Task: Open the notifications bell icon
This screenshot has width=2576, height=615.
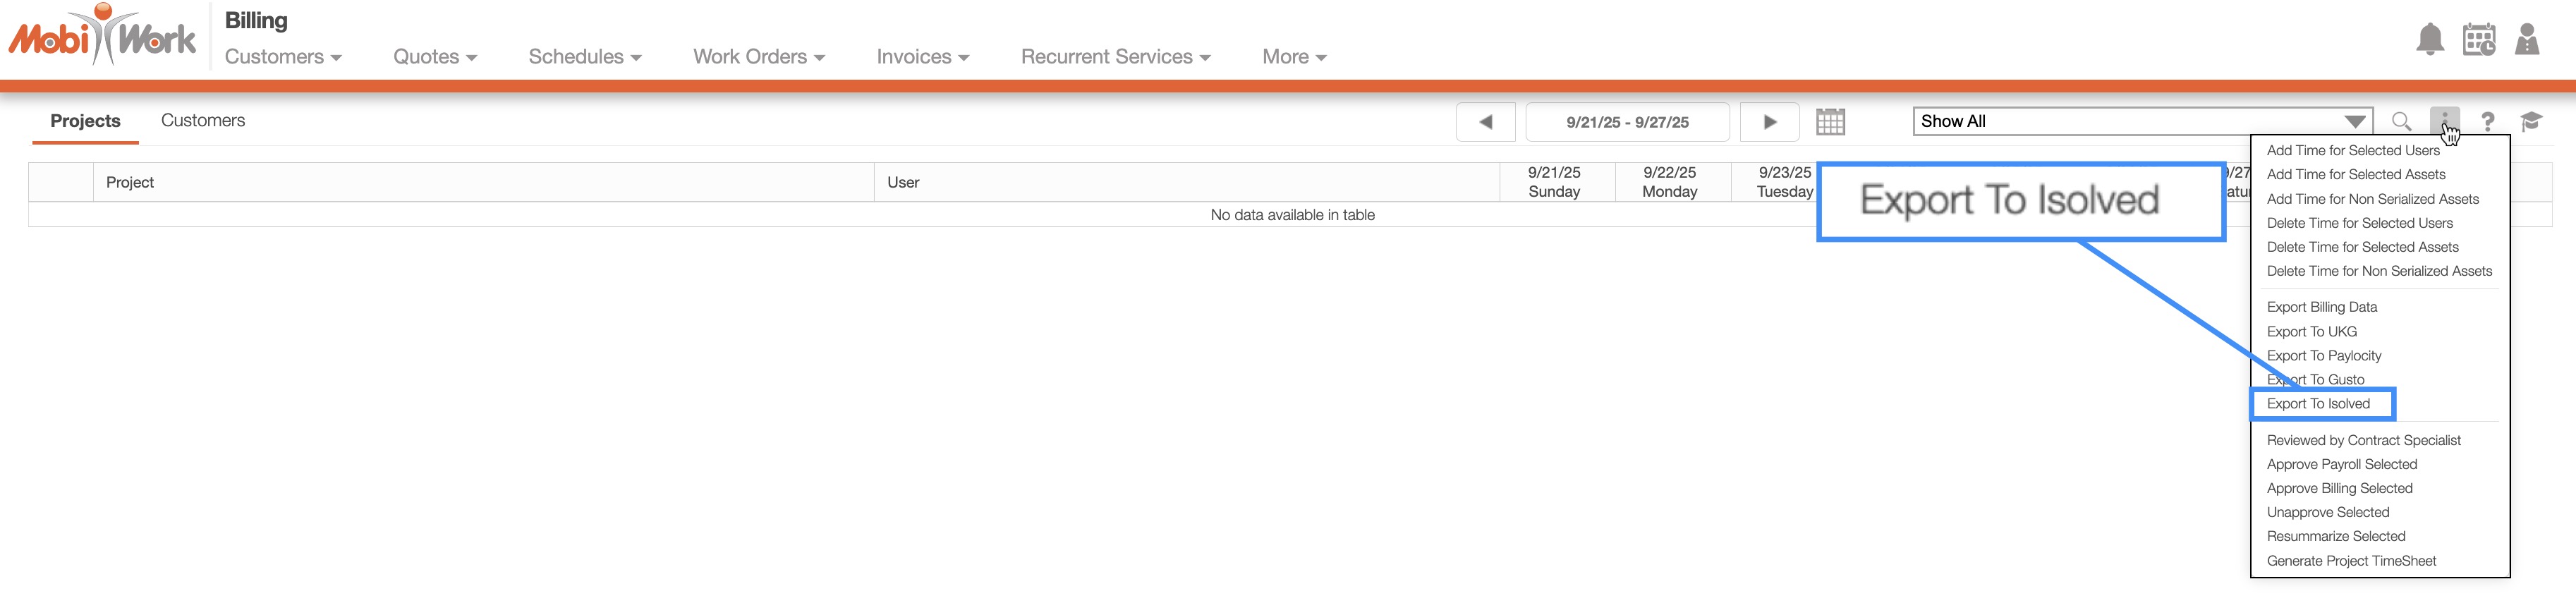Action: [x=2429, y=40]
